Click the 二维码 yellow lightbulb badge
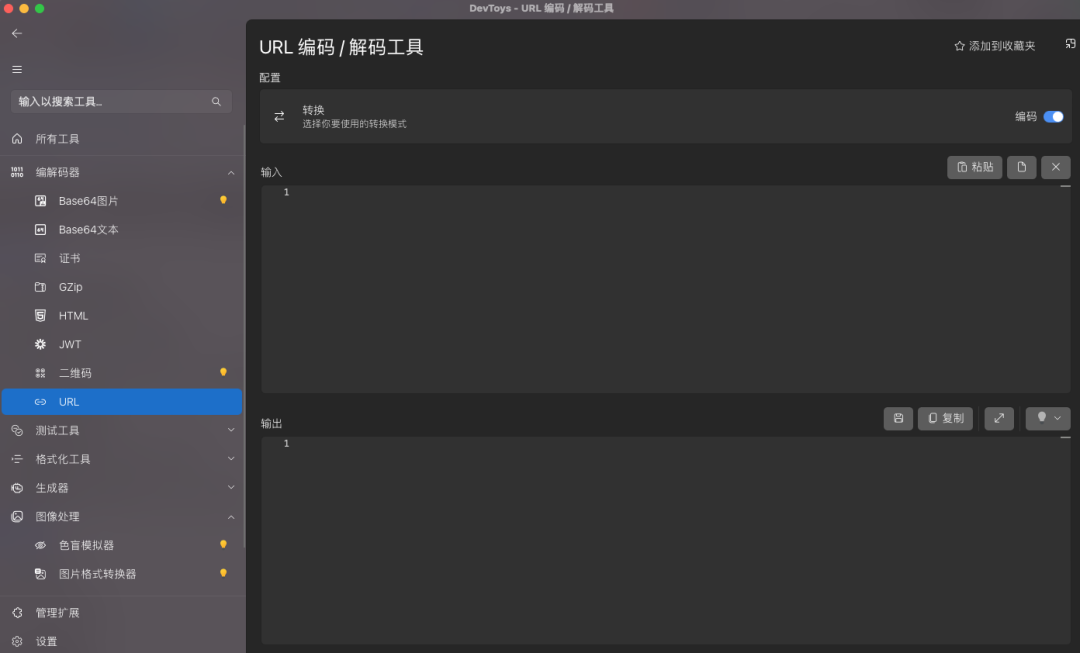Viewport: 1080px width, 653px height. pos(223,373)
